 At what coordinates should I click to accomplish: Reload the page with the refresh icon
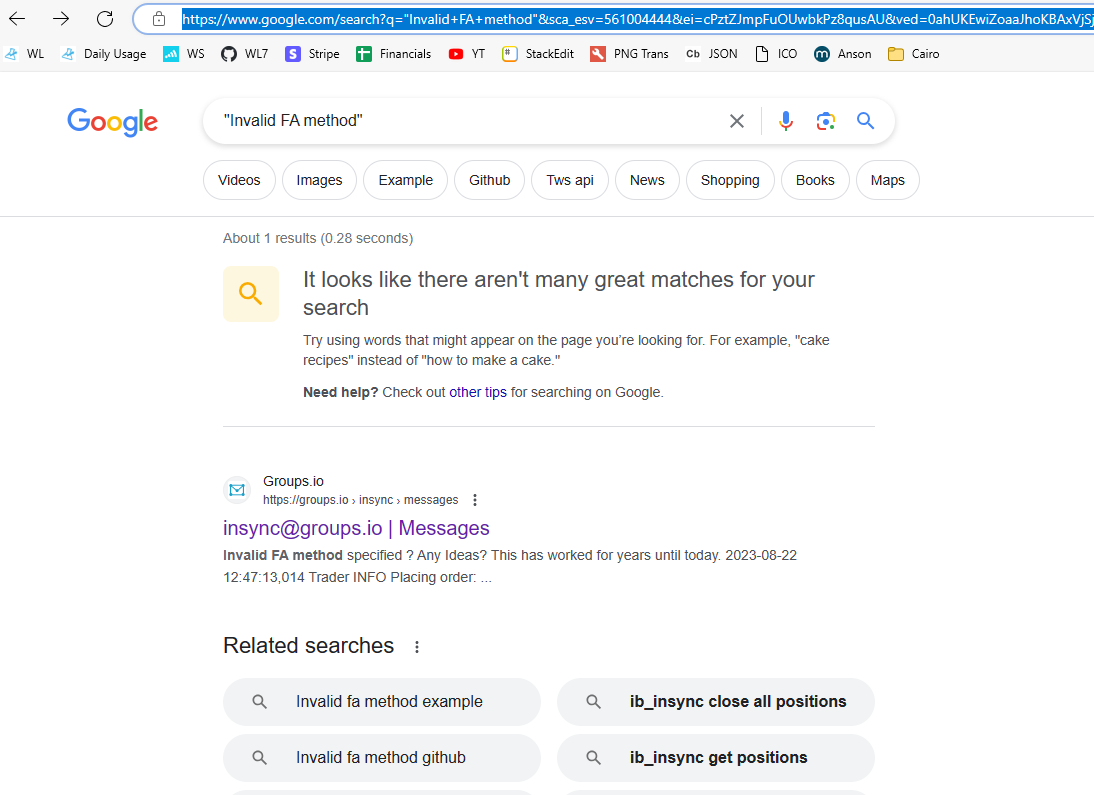tap(105, 18)
